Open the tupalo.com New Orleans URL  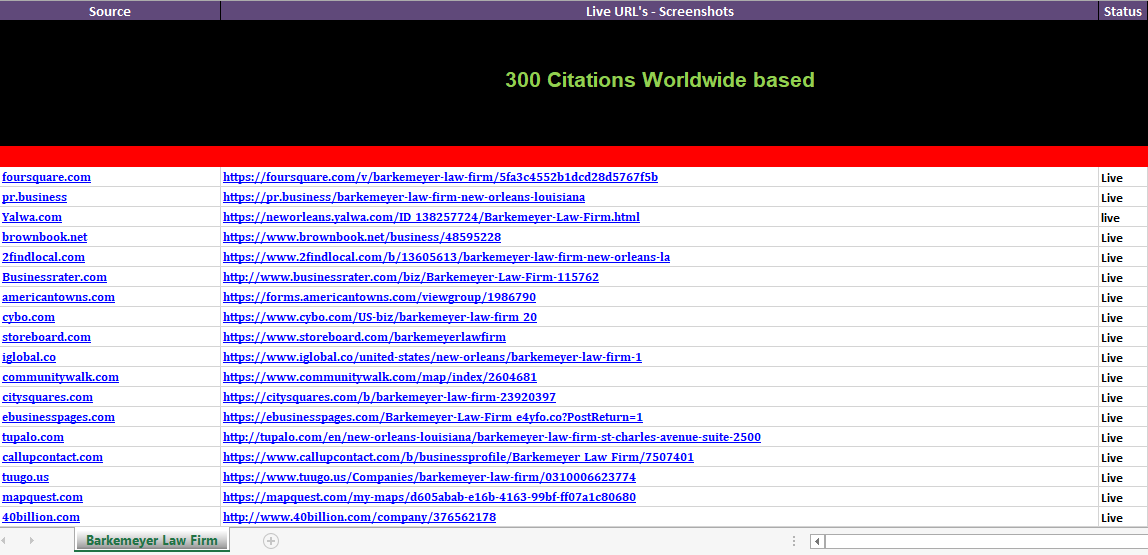[491, 437]
